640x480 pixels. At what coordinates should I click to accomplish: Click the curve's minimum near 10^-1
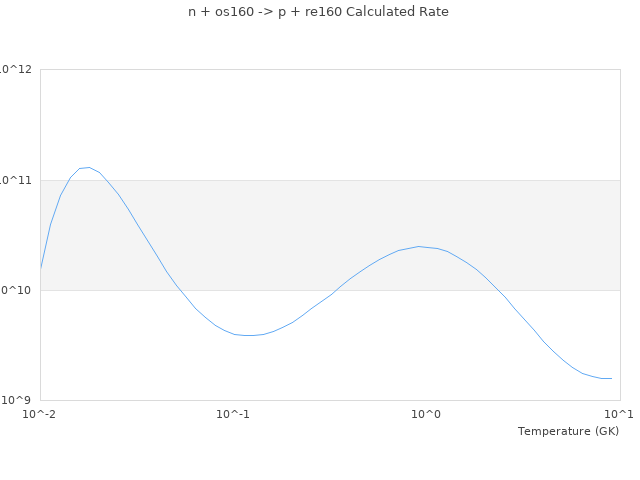point(248,335)
